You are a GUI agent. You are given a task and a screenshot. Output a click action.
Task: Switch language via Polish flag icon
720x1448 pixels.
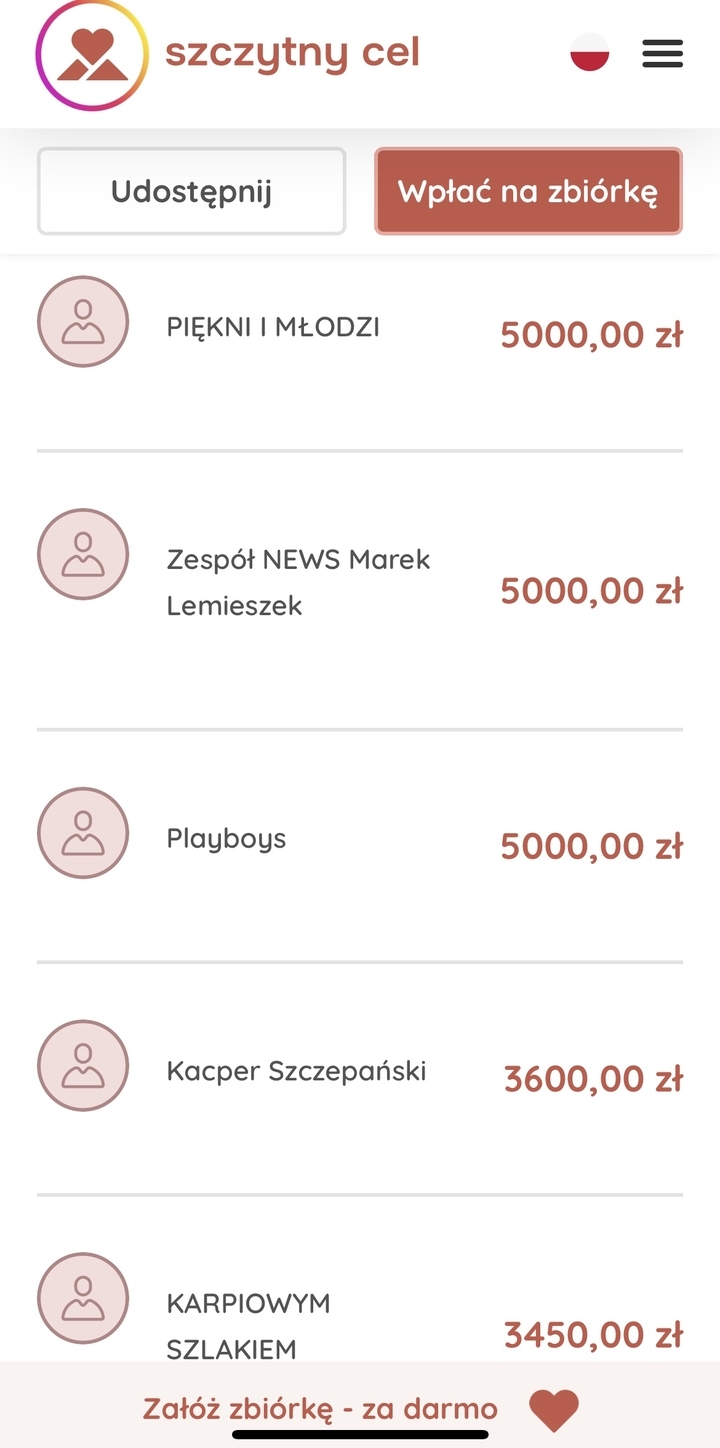point(589,52)
